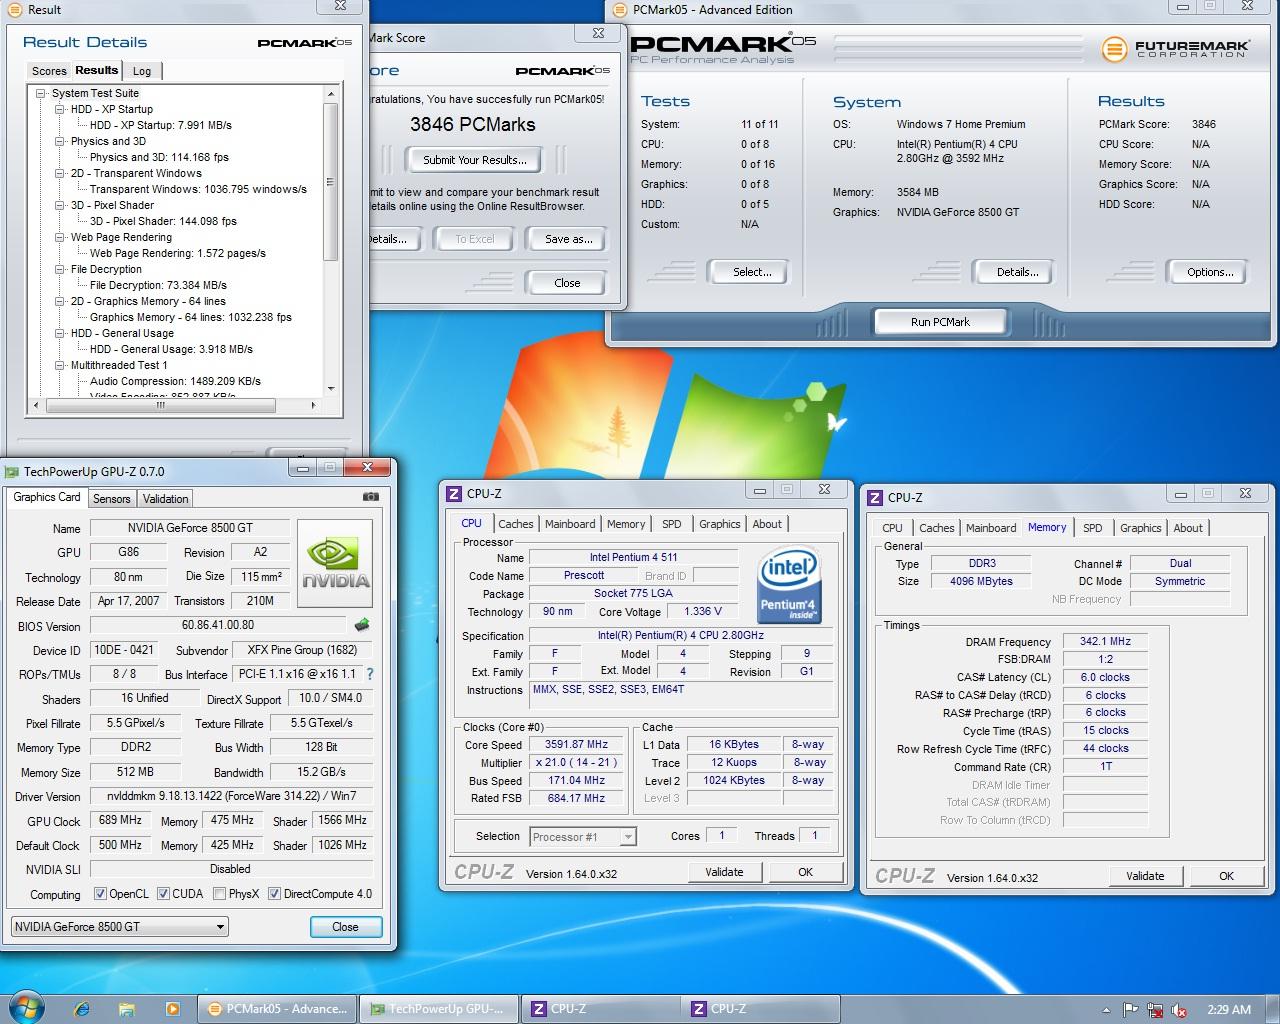Click the network tray icon
This screenshot has height=1024, width=1280.
pyautogui.click(x=1155, y=1010)
